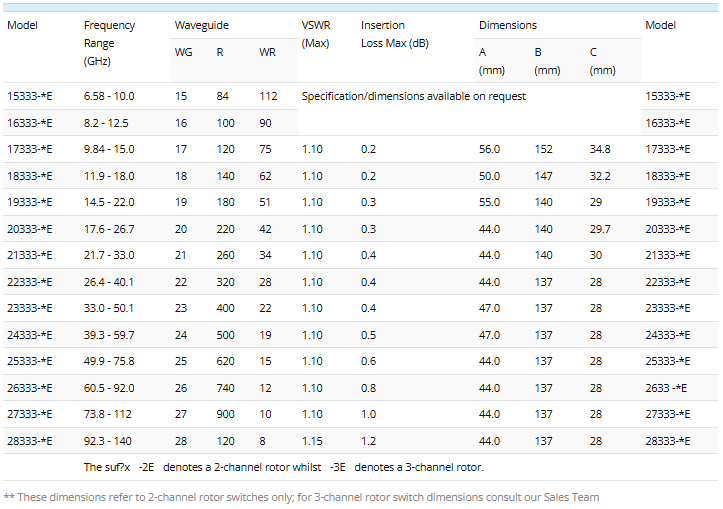Select the 34.8 dimension C value
Screen dimensions: 723x509
[x=600, y=149]
